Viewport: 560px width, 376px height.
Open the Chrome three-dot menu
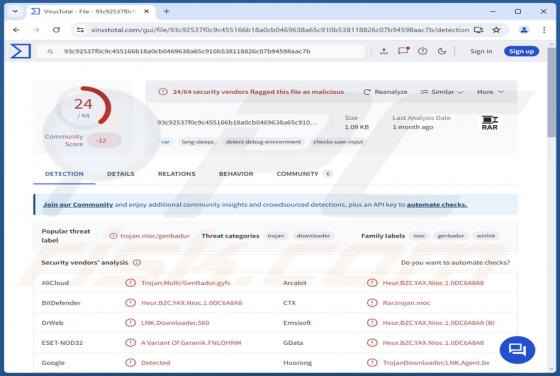click(x=544, y=30)
